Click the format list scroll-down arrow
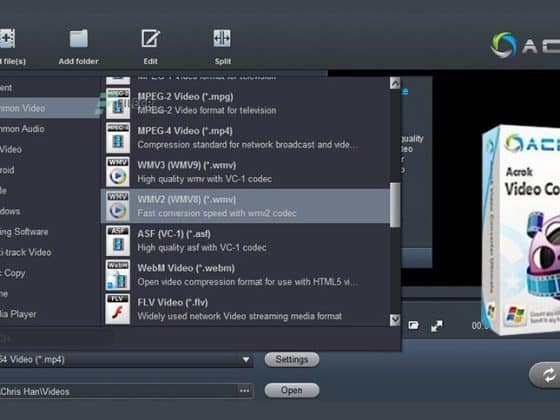This screenshot has width=560, height=420. [x=395, y=320]
